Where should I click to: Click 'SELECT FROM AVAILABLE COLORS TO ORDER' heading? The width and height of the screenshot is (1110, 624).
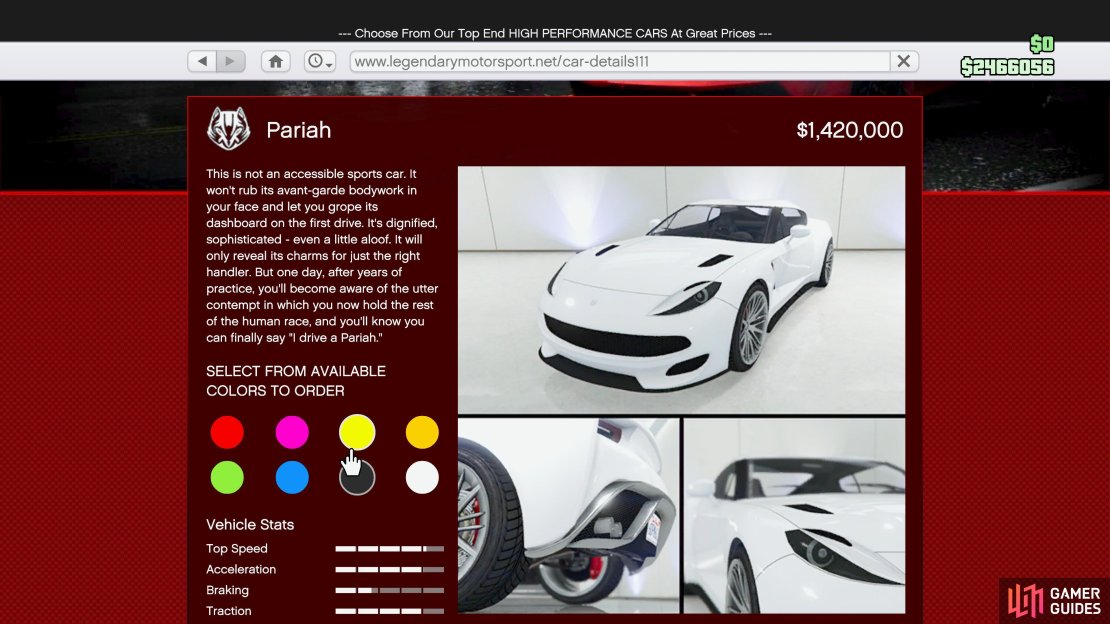click(296, 381)
